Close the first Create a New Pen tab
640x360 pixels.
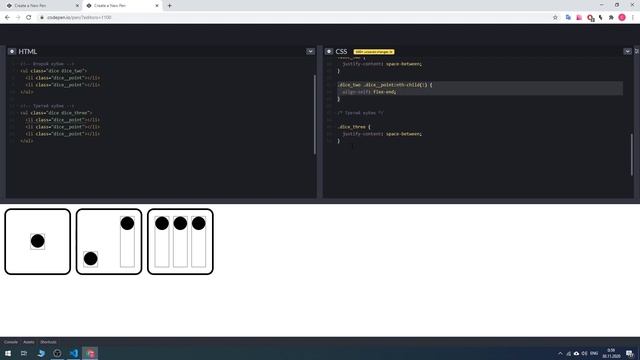coord(78,6)
